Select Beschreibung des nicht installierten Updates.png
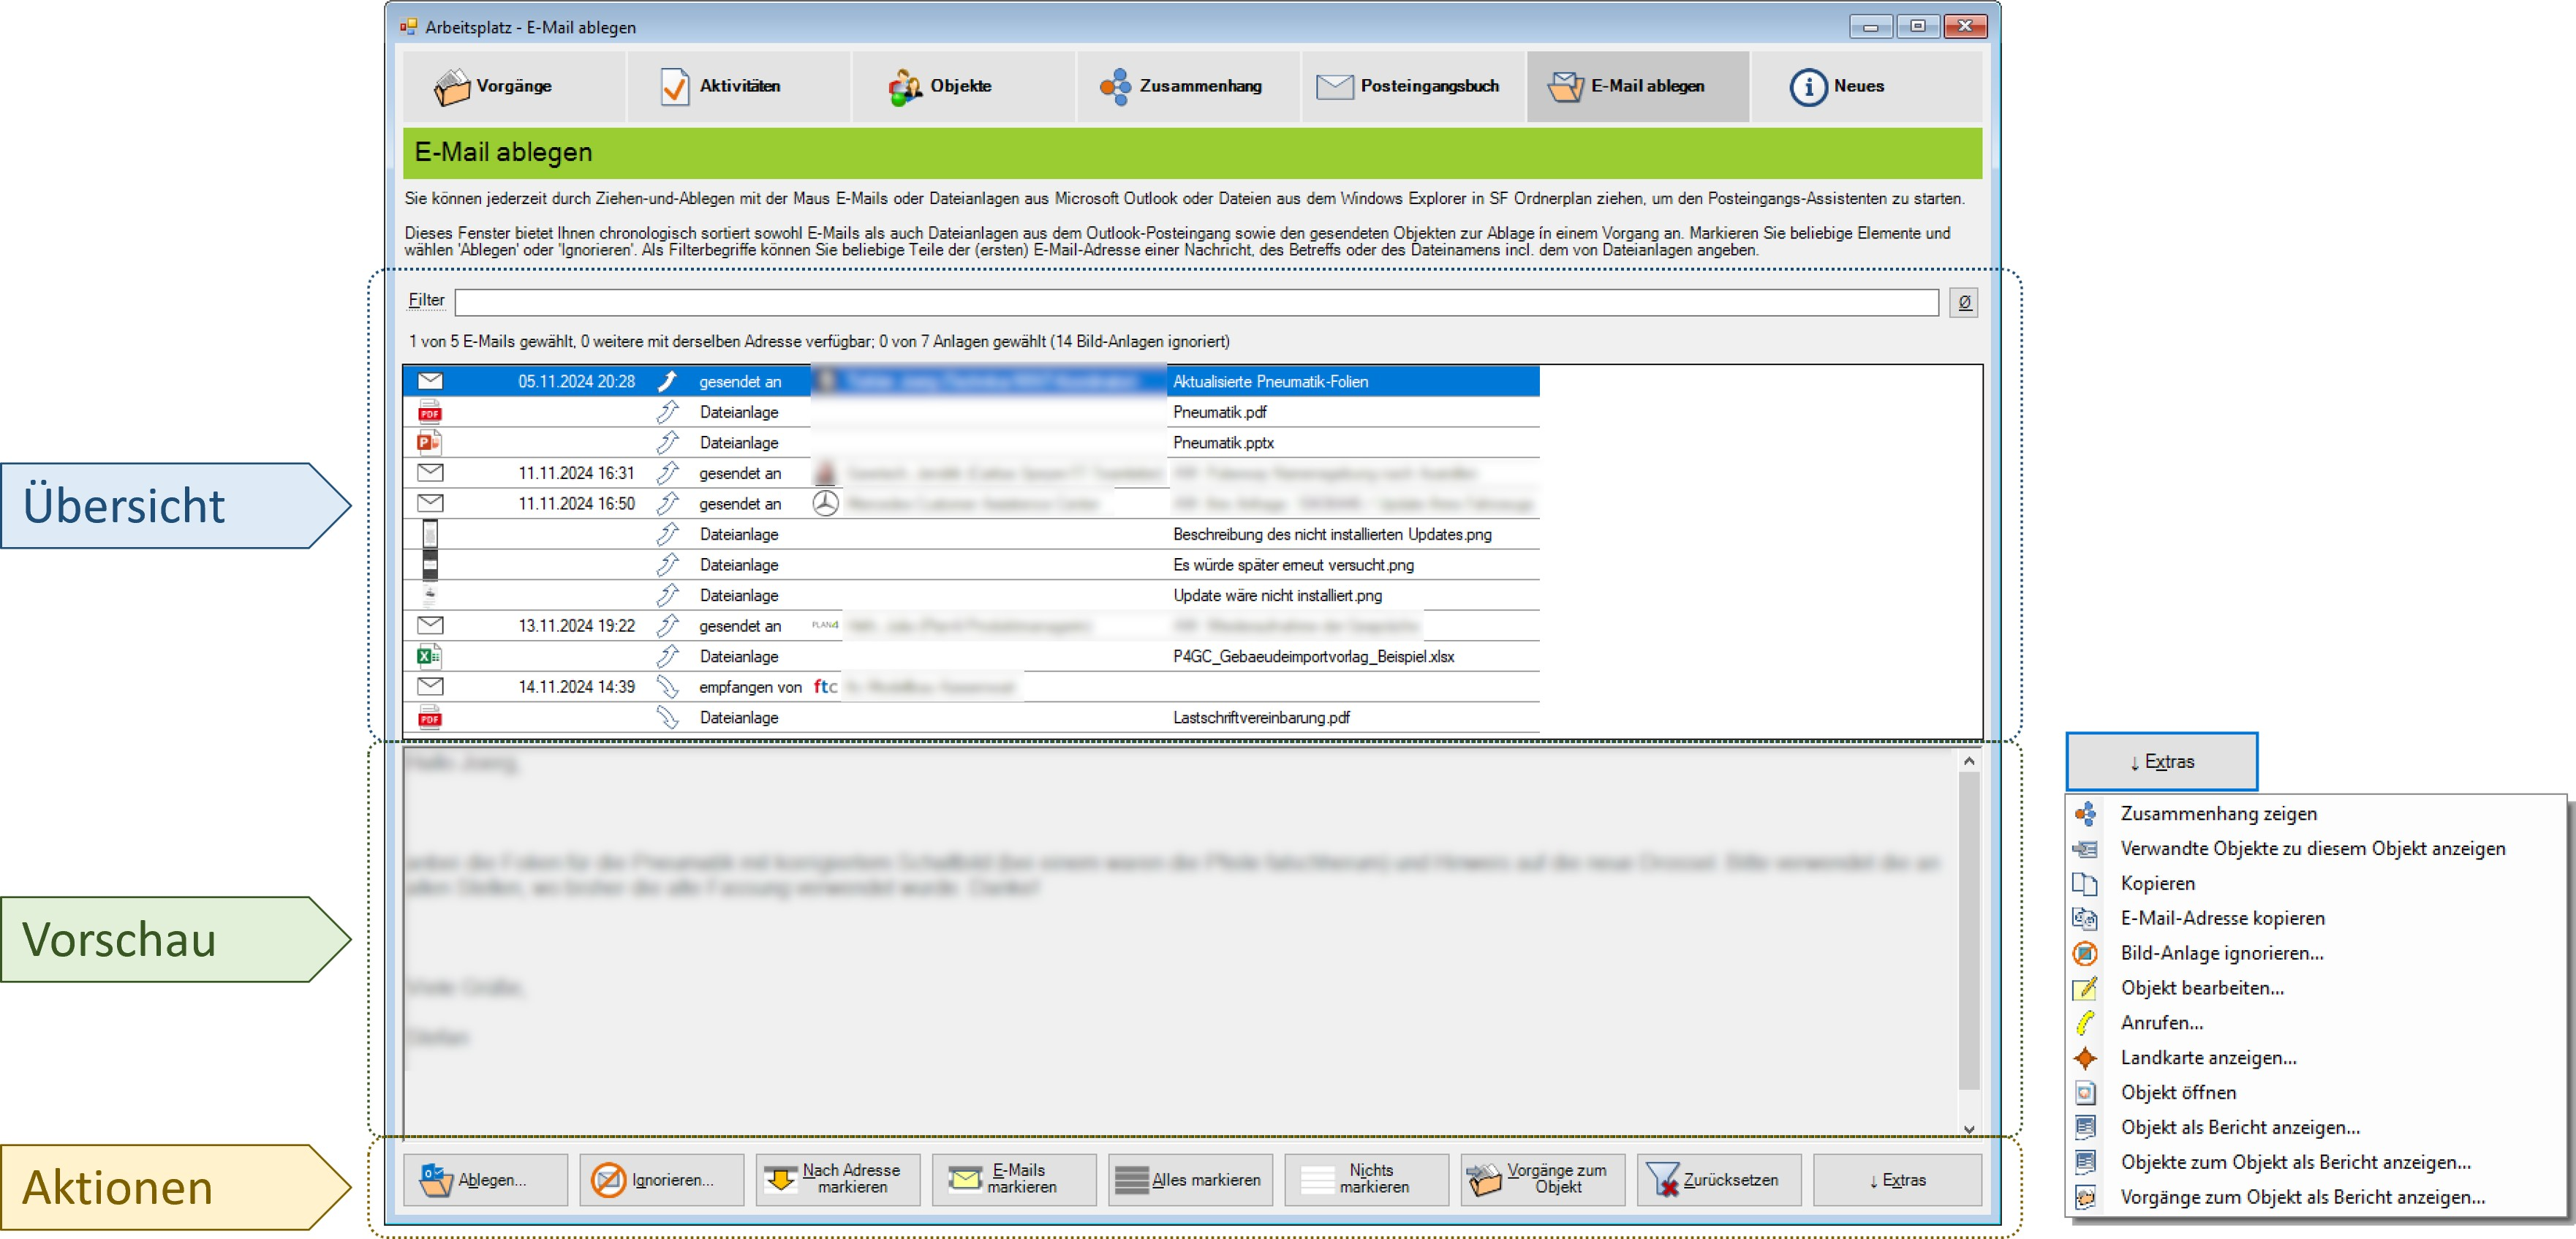This screenshot has width=2576, height=1239. (970, 534)
